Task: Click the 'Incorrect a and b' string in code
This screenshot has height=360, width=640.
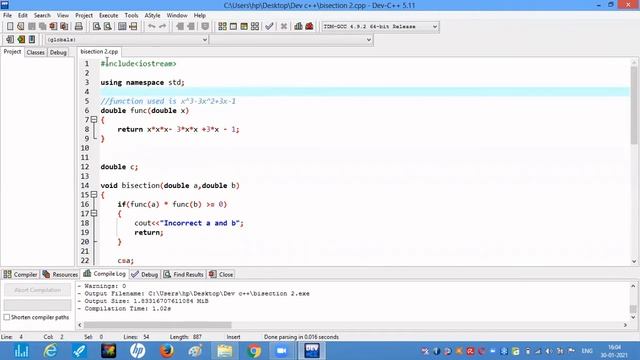Action: (x=200, y=223)
